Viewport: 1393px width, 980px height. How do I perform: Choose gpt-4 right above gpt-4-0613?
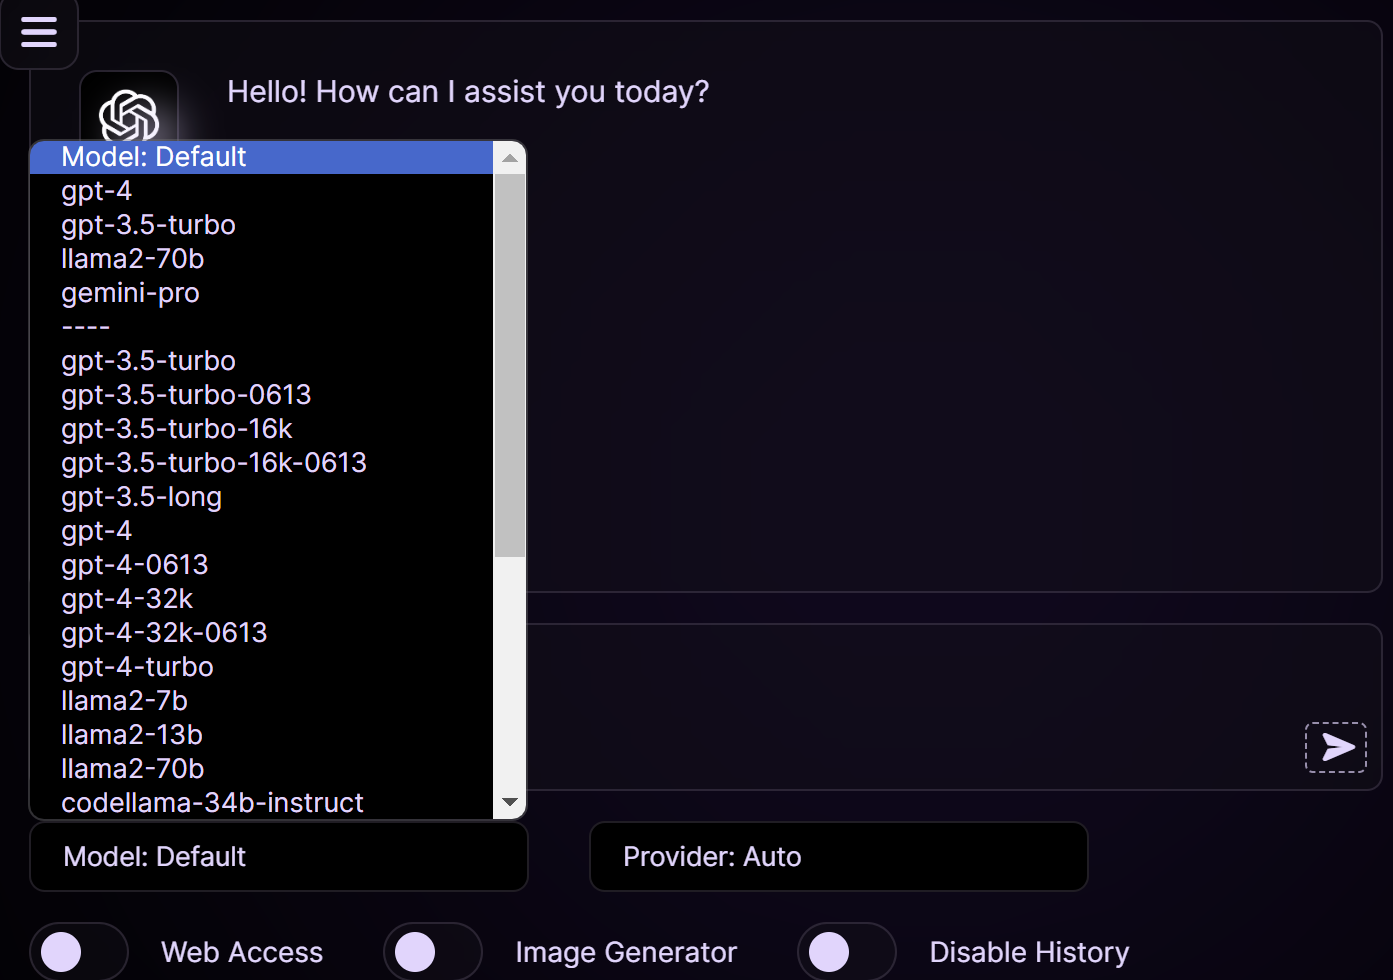click(262, 531)
